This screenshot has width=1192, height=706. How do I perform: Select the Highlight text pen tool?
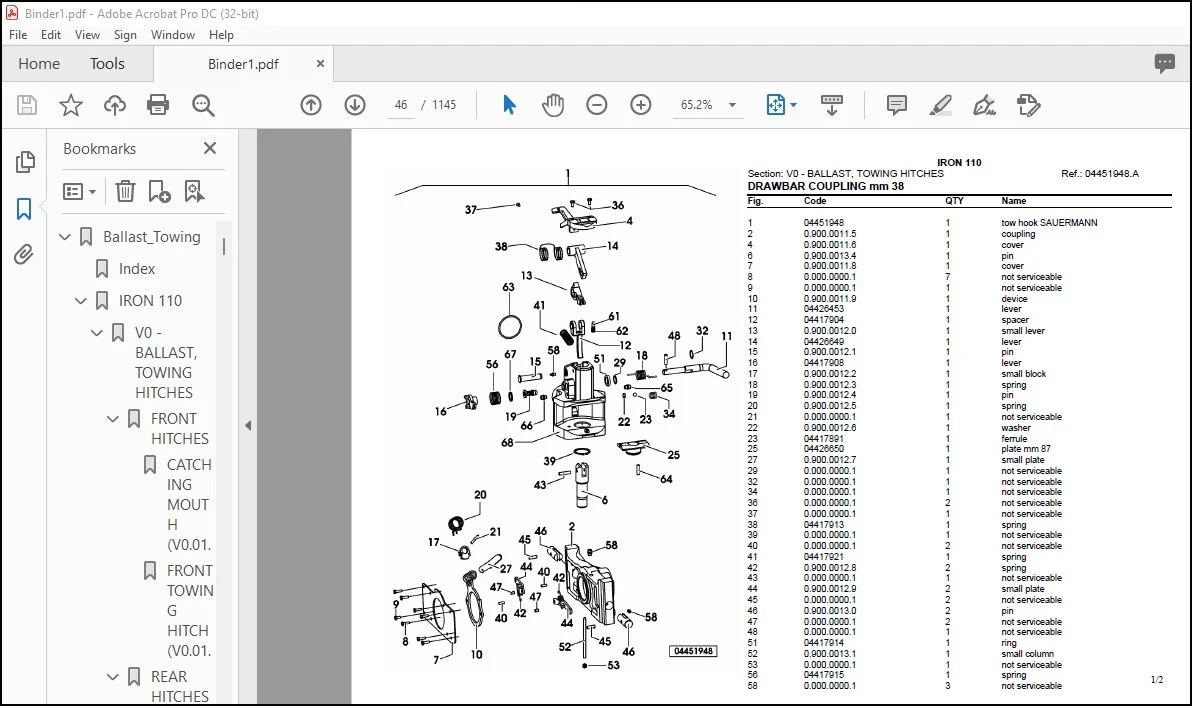(x=940, y=105)
